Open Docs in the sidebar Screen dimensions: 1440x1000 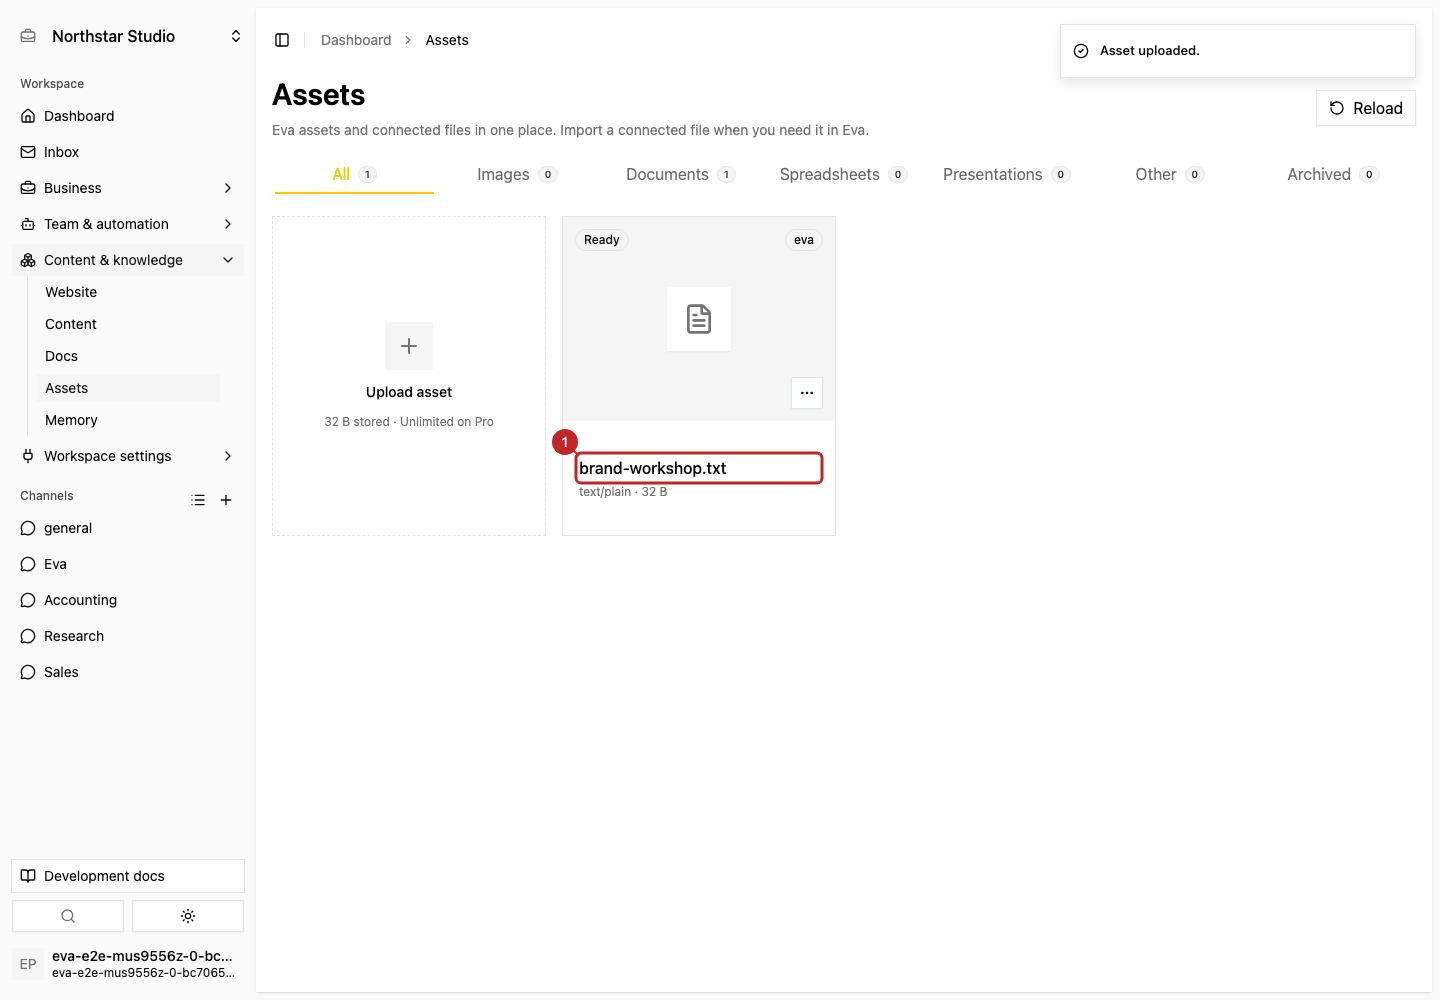coord(128,356)
